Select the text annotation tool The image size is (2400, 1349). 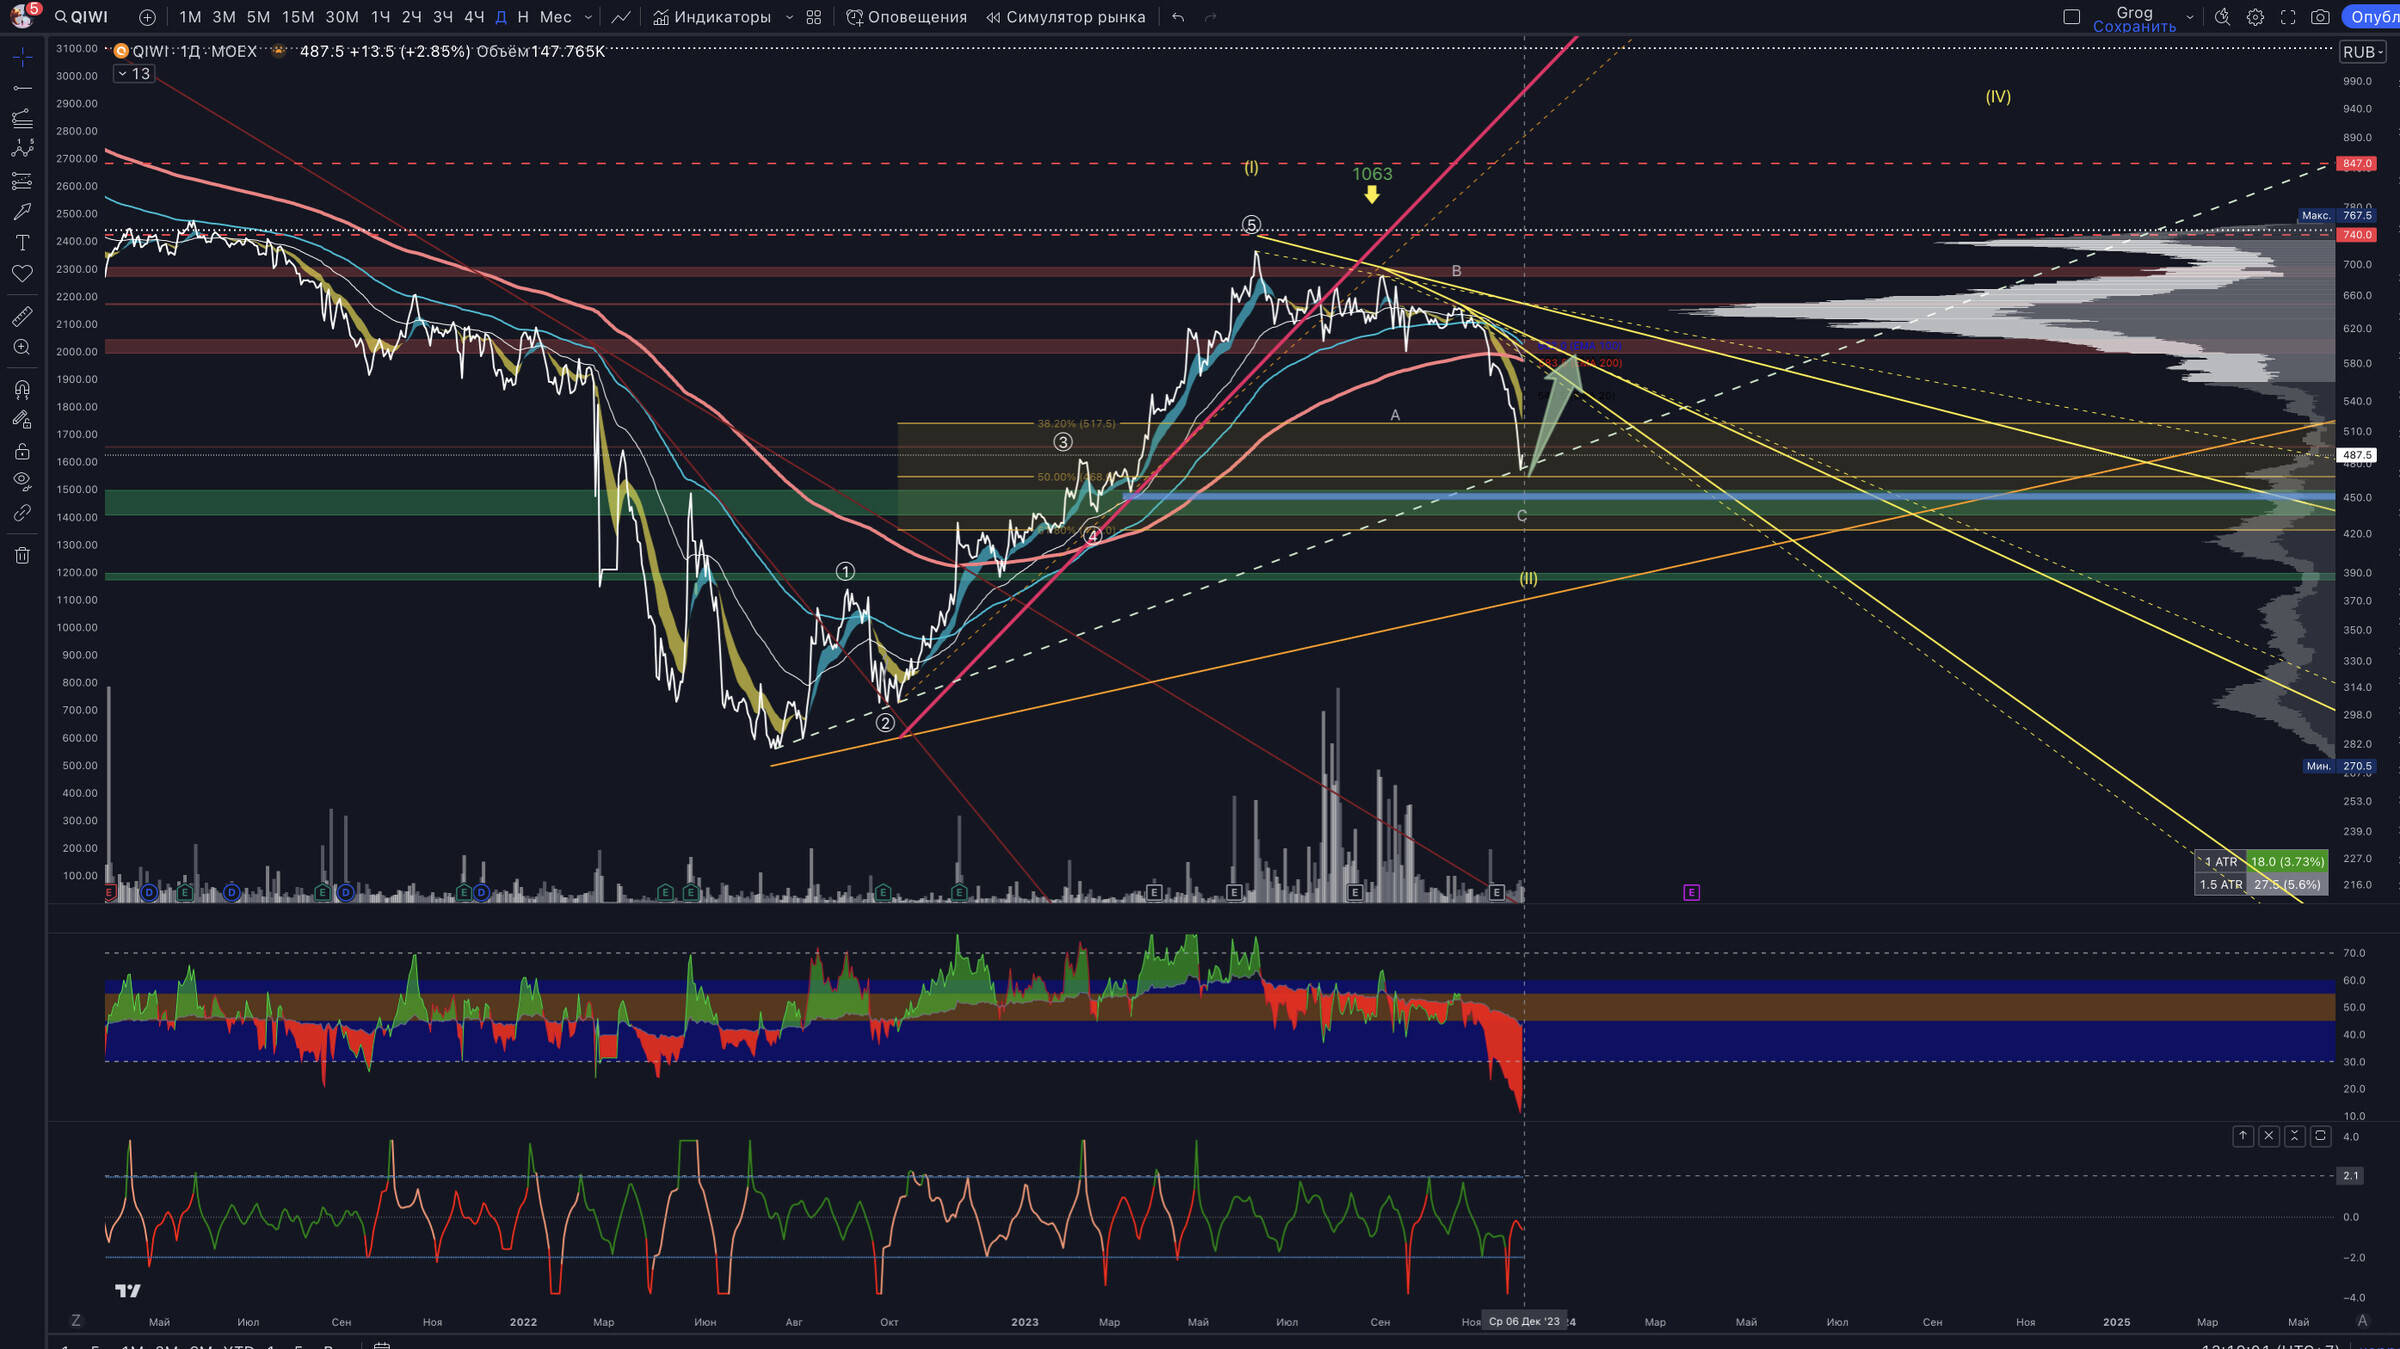(x=22, y=243)
